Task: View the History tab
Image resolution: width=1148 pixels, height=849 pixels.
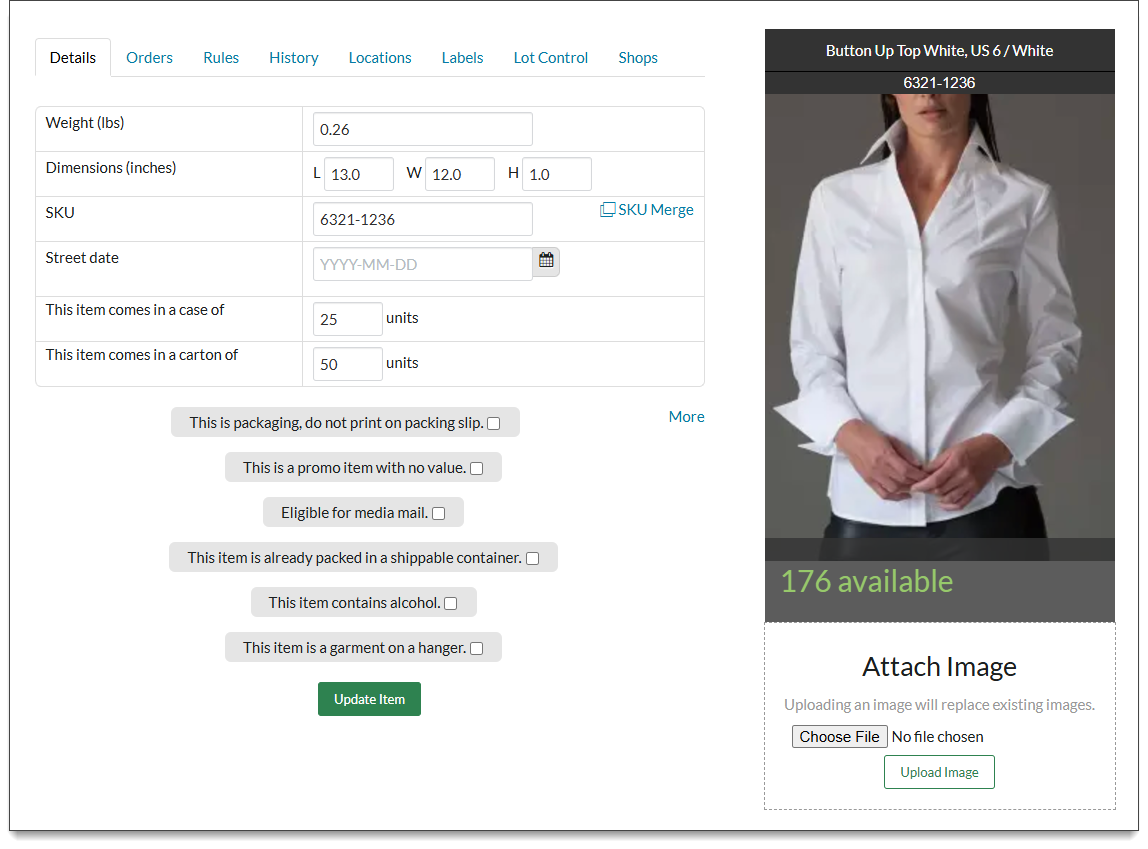Action: click(x=293, y=58)
